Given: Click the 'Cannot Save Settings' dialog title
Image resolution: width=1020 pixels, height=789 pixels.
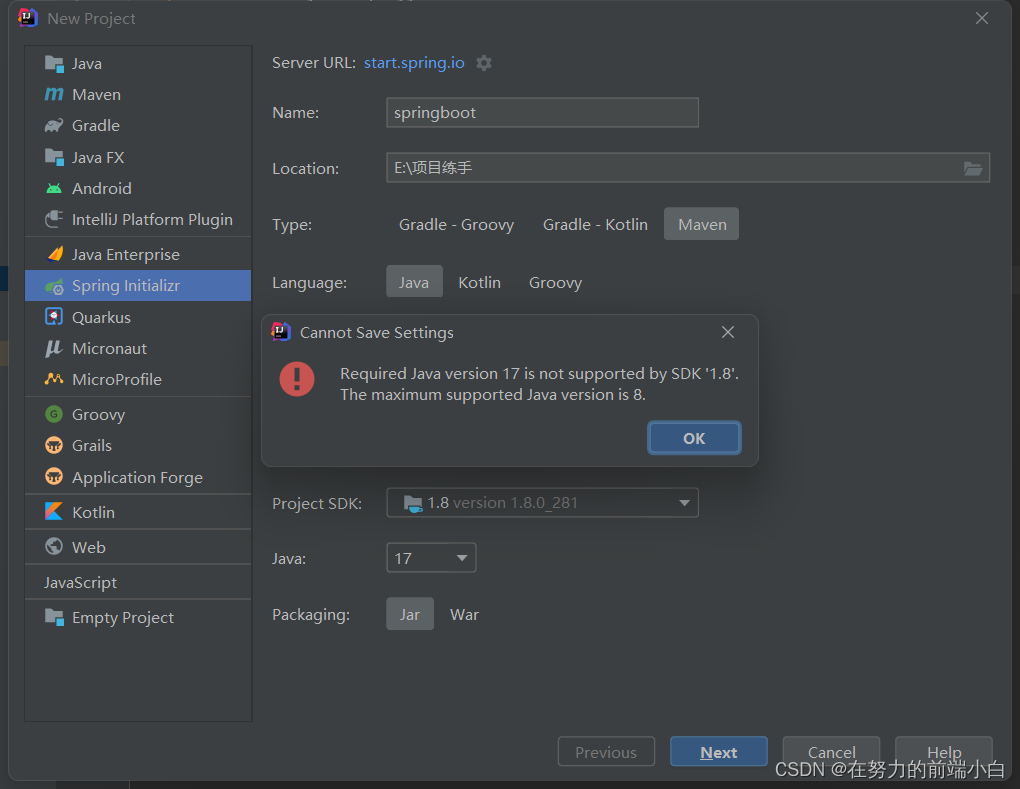Looking at the screenshot, I should click(377, 332).
